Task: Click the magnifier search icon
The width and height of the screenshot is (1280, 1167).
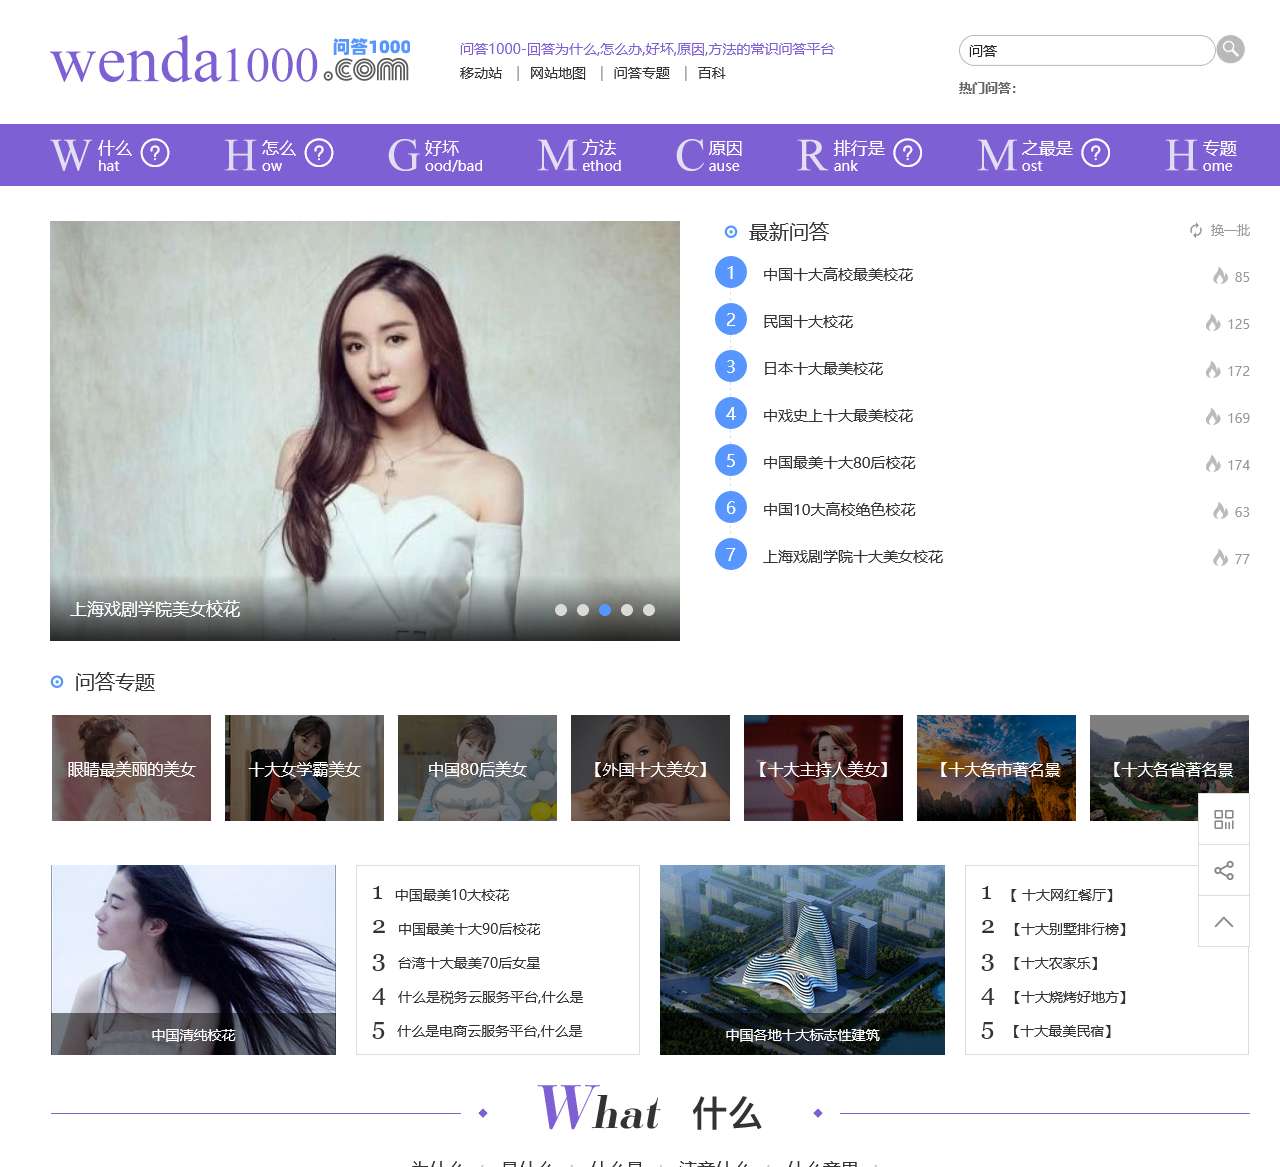Action: coord(1230,49)
